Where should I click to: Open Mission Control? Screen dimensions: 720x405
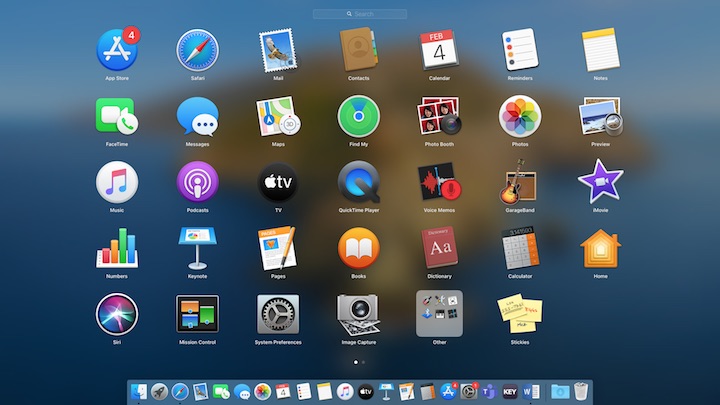pyautogui.click(x=197, y=314)
